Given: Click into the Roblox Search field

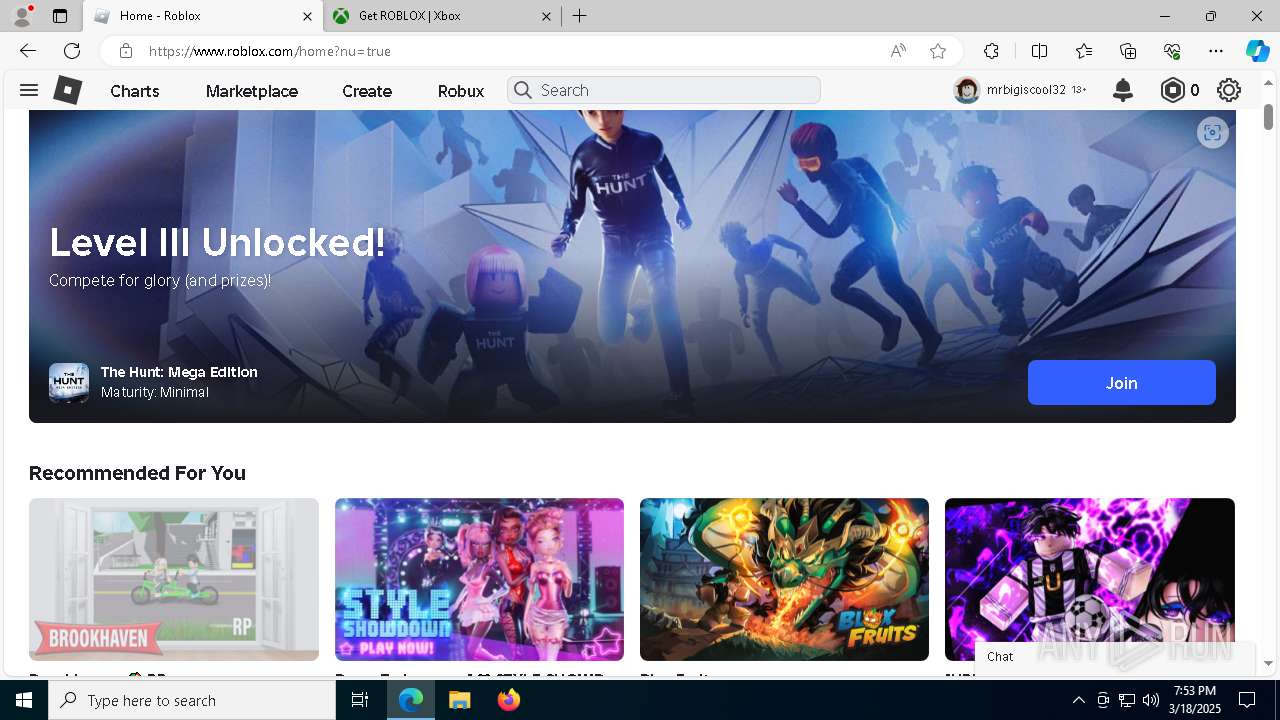Looking at the screenshot, I should pos(664,90).
